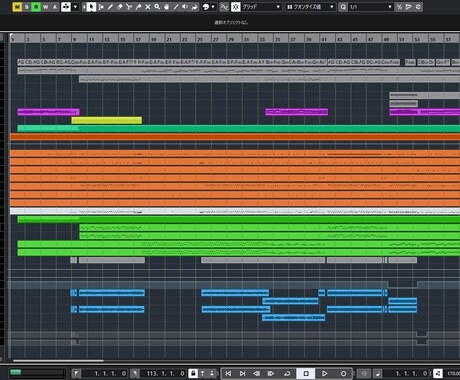This screenshot has height=380, width=460.
Task: Click the record transport button
Action: [343, 373]
